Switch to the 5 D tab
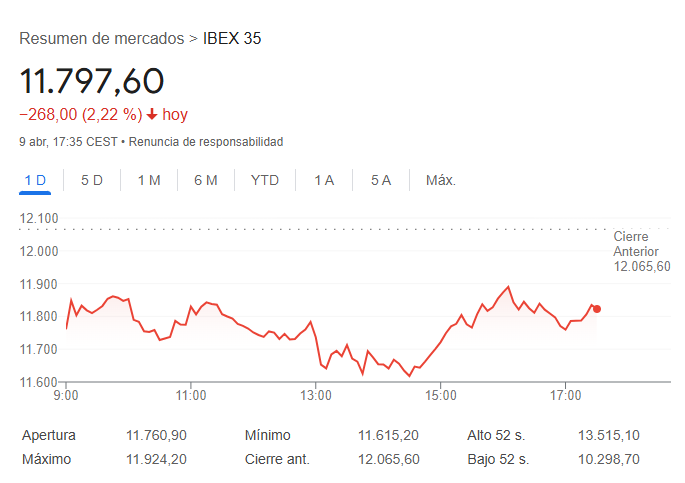The width and height of the screenshot is (685, 483). (92, 181)
